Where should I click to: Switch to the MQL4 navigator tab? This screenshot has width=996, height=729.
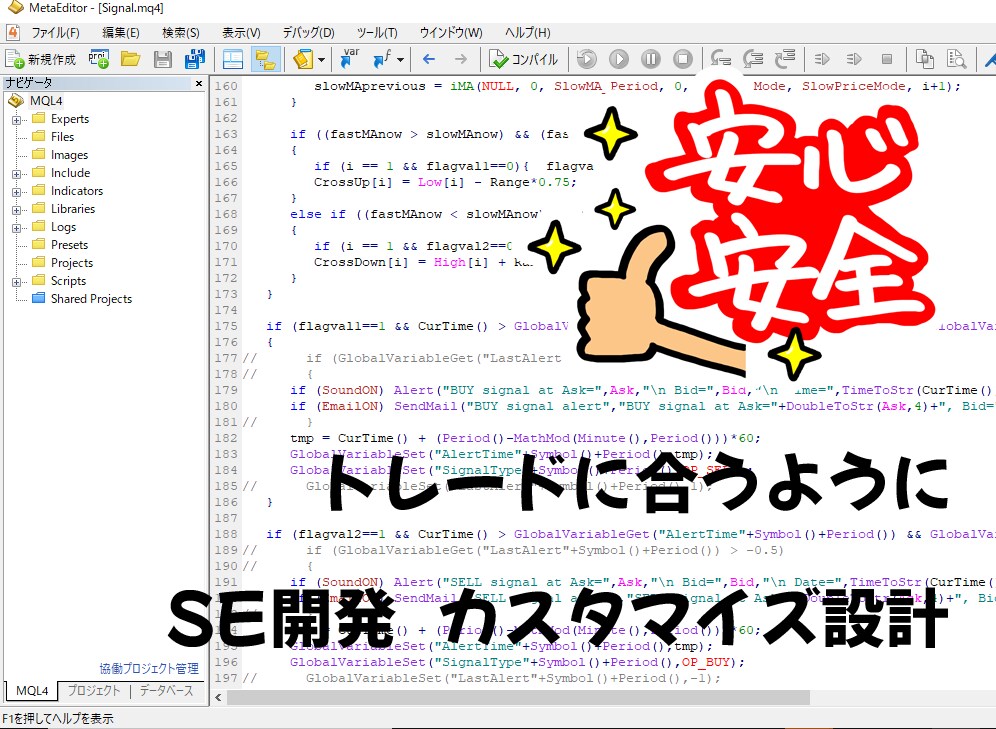point(32,691)
